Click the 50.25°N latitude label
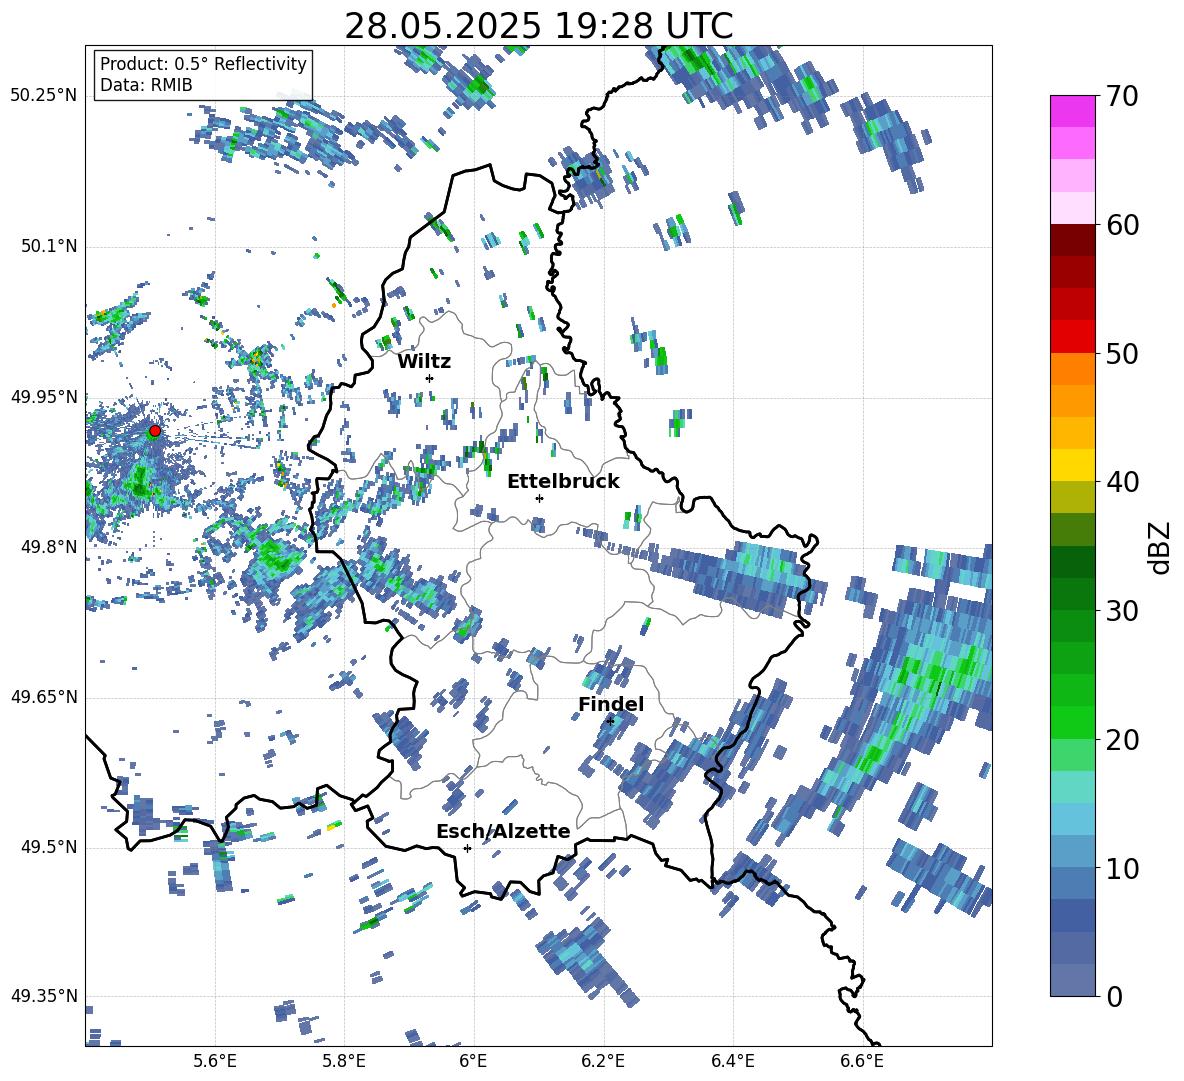Image resolution: width=1184 pixels, height=1081 pixels. 44,95
